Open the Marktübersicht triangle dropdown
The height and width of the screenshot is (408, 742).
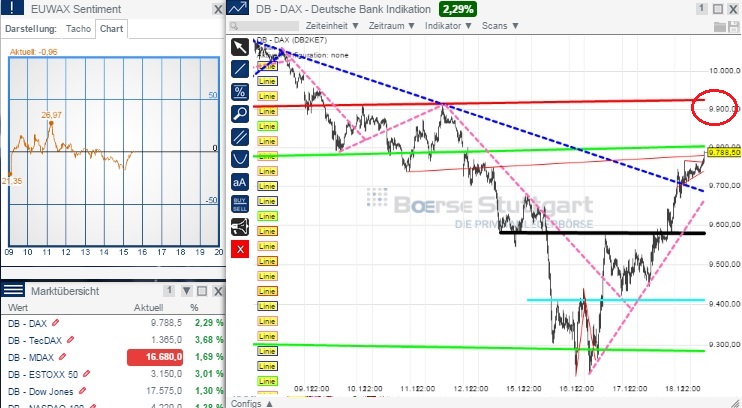coord(186,291)
